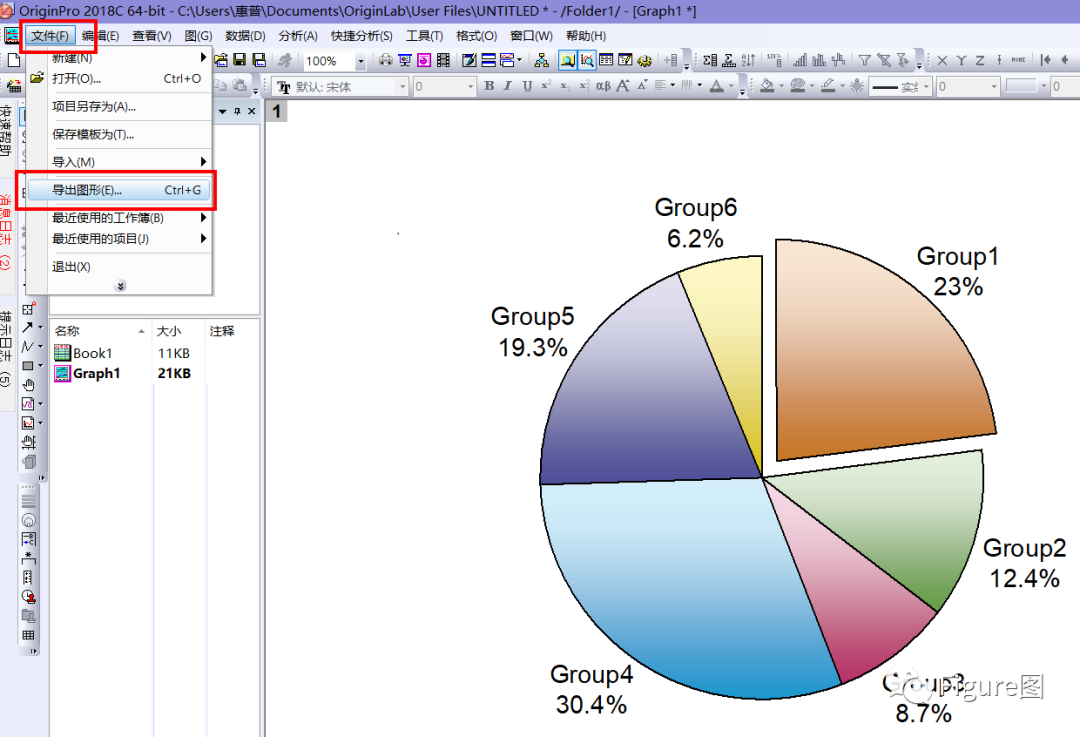
Task: Click the Sort A-Z icon
Action: 749,61
